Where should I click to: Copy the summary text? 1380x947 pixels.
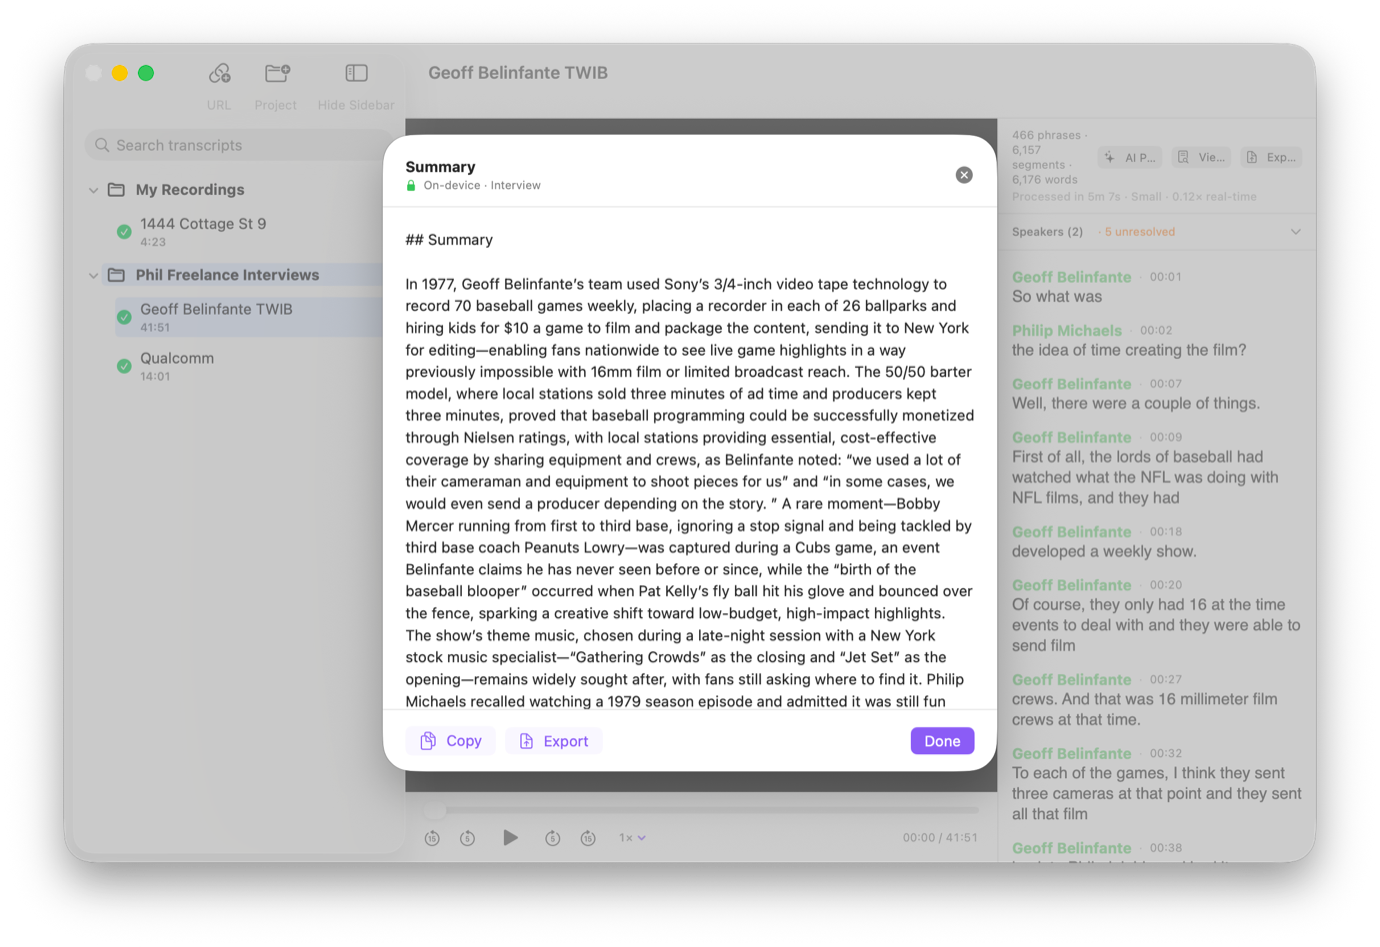451,741
